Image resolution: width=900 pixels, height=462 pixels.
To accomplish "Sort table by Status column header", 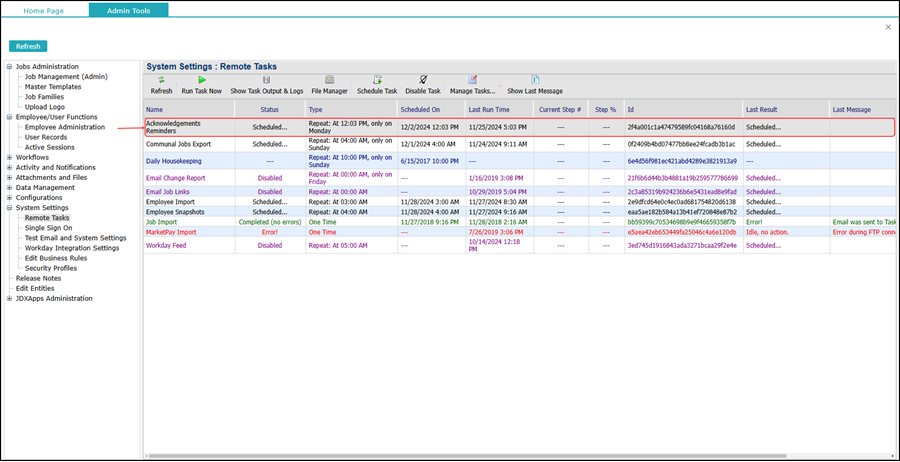I will [x=270, y=109].
